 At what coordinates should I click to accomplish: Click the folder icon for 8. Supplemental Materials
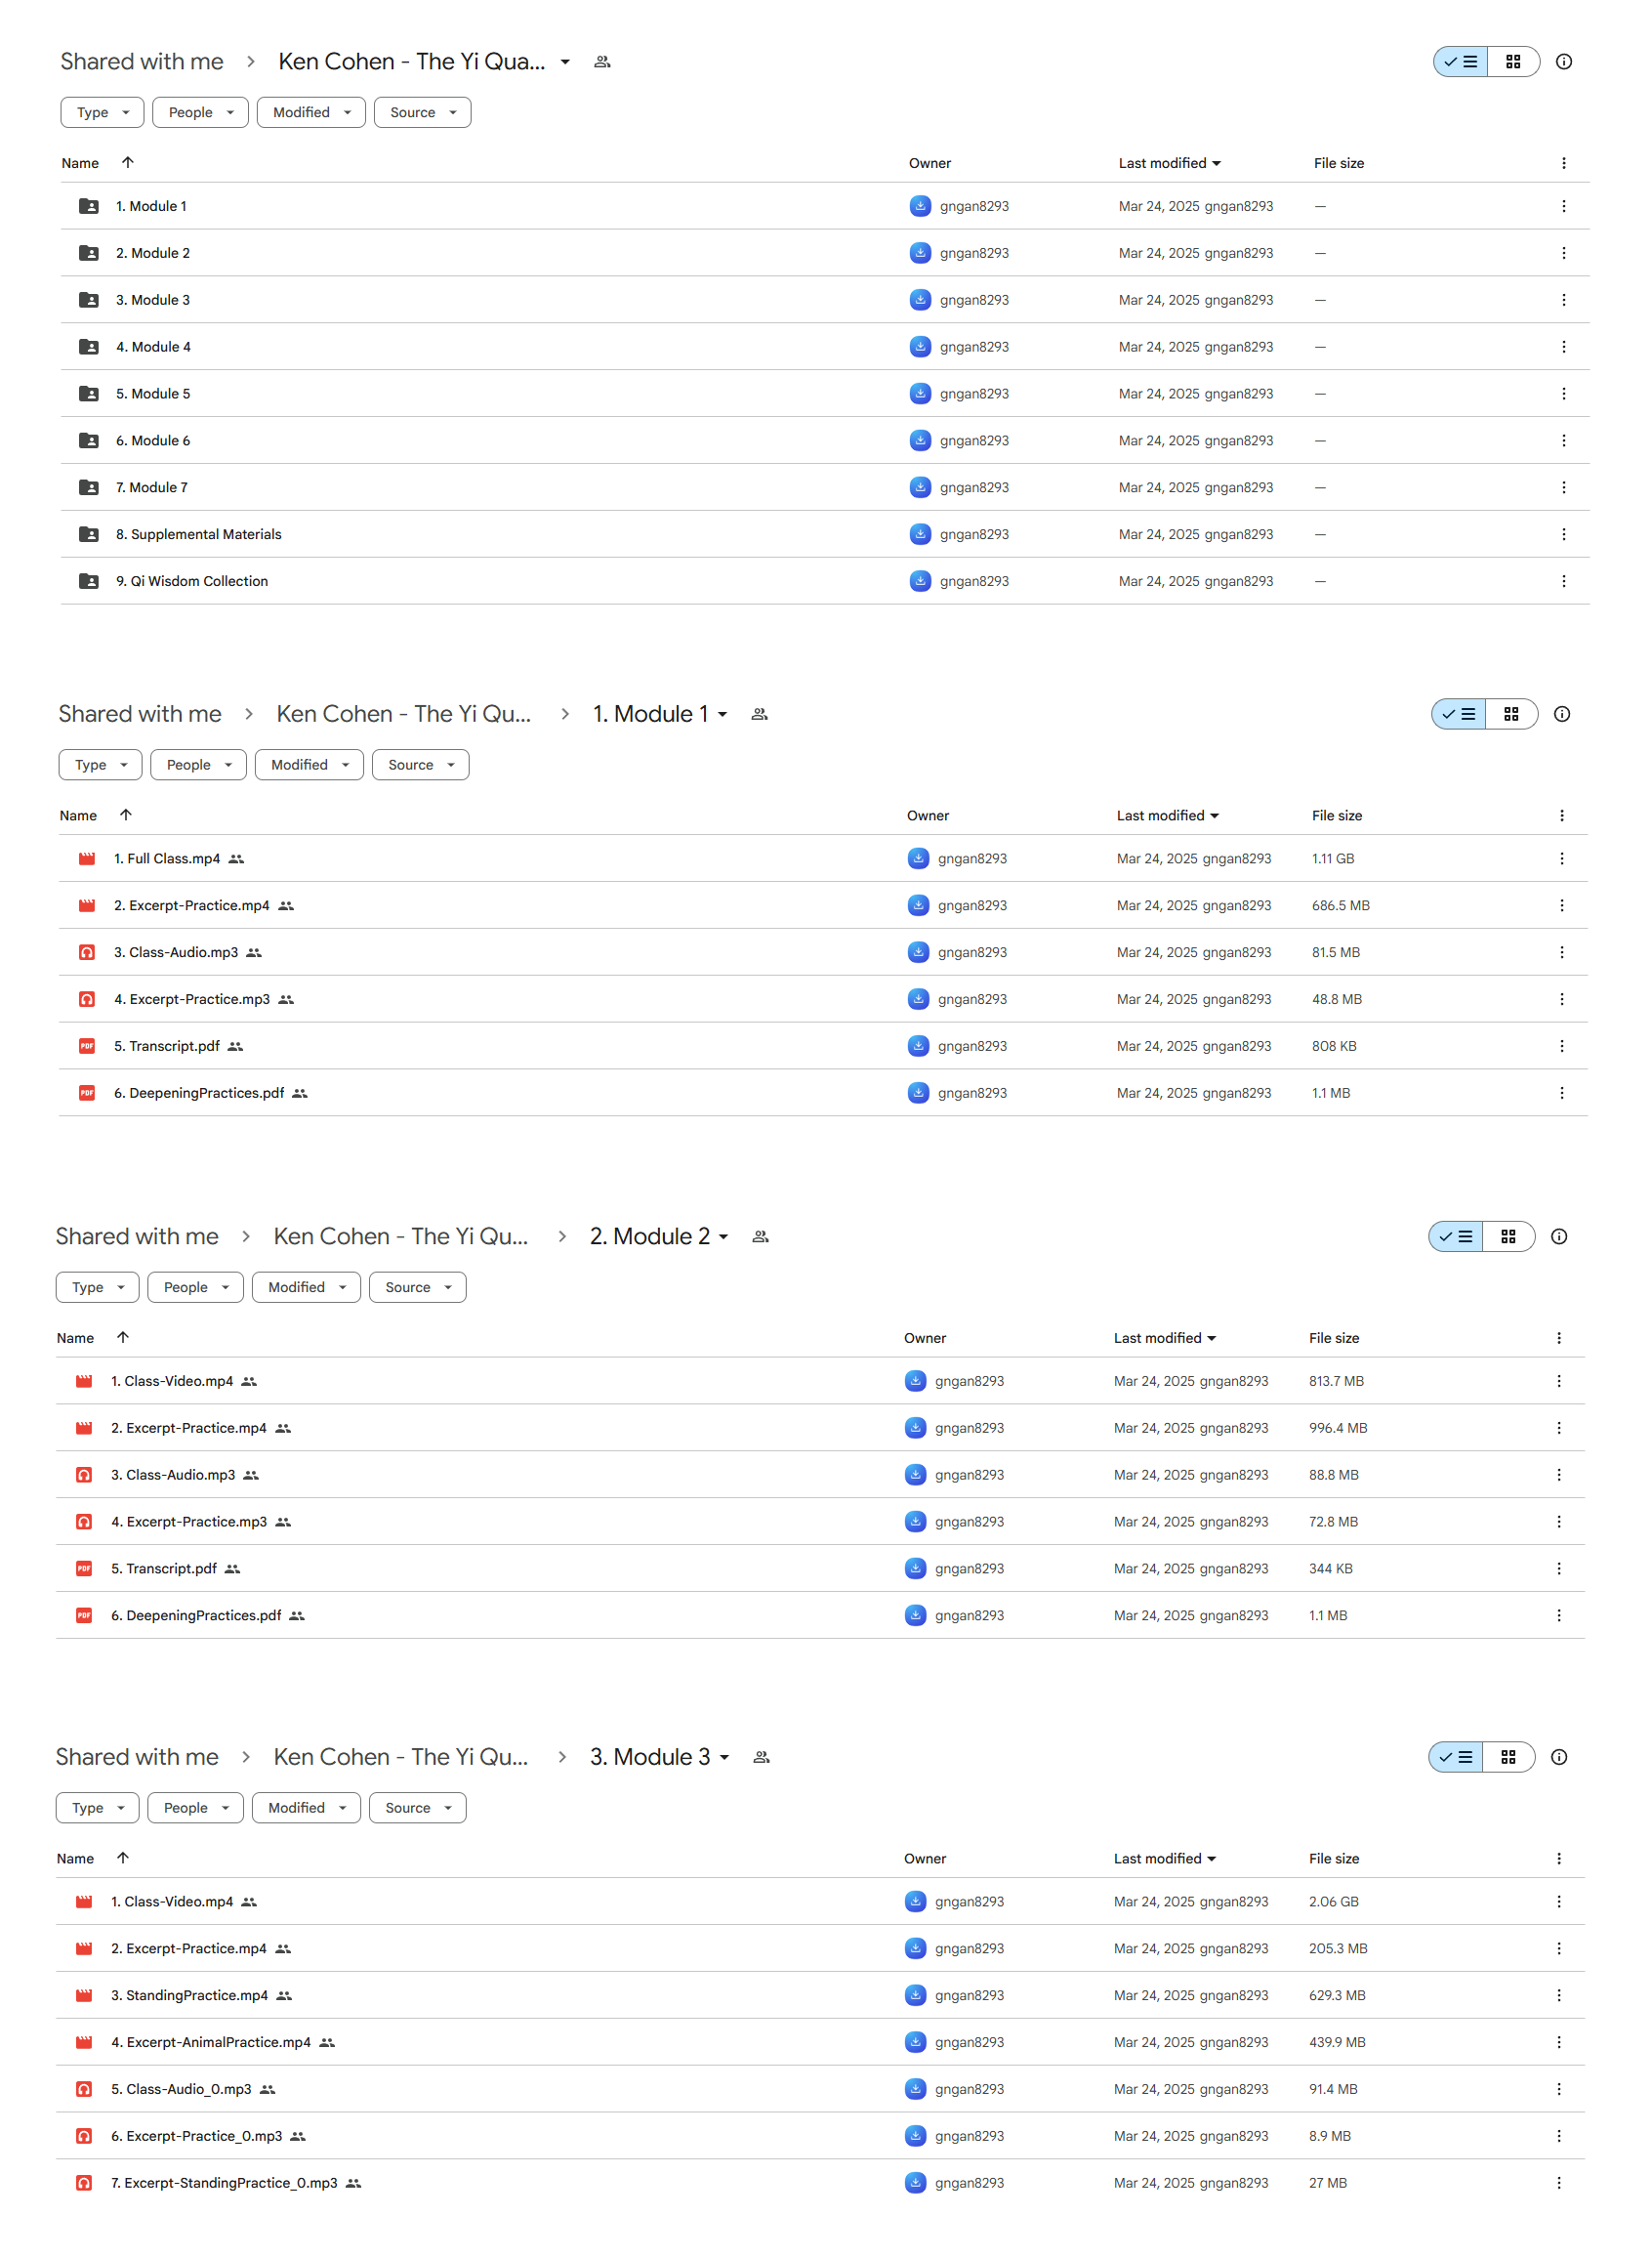coord(89,534)
